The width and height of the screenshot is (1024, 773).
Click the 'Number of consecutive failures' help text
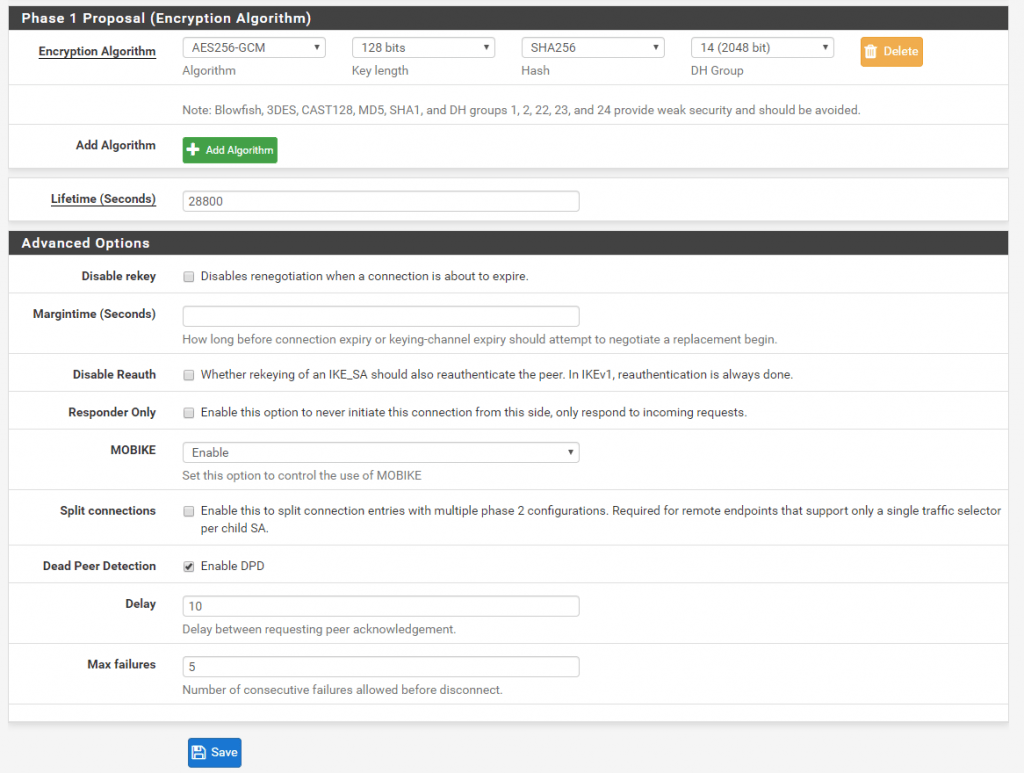tap(342, 690)
